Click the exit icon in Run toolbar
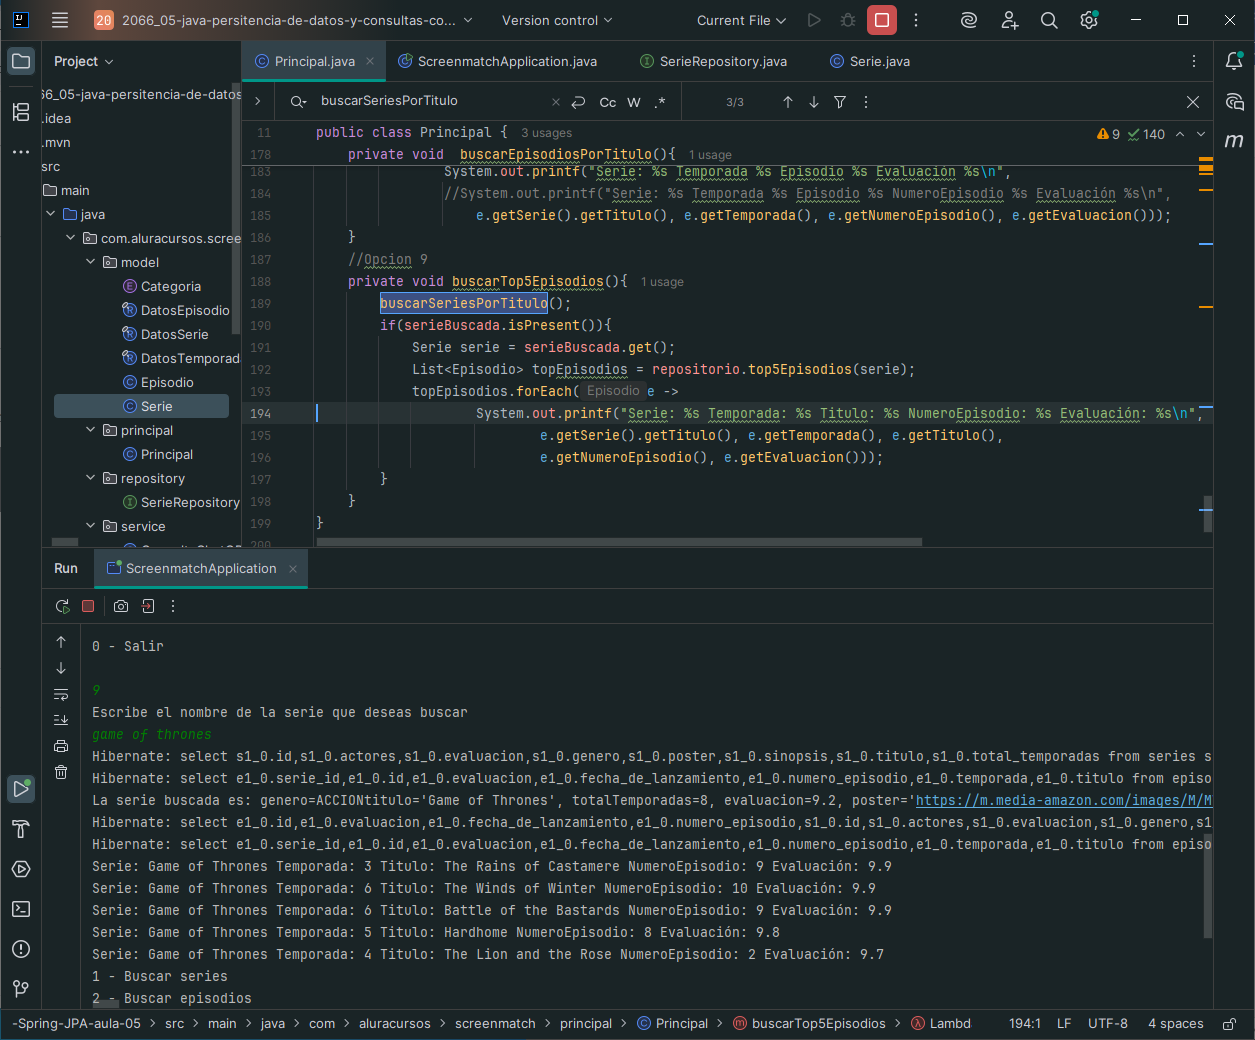The height and width of the screenshot is (1040, 1255). (148, 606)
